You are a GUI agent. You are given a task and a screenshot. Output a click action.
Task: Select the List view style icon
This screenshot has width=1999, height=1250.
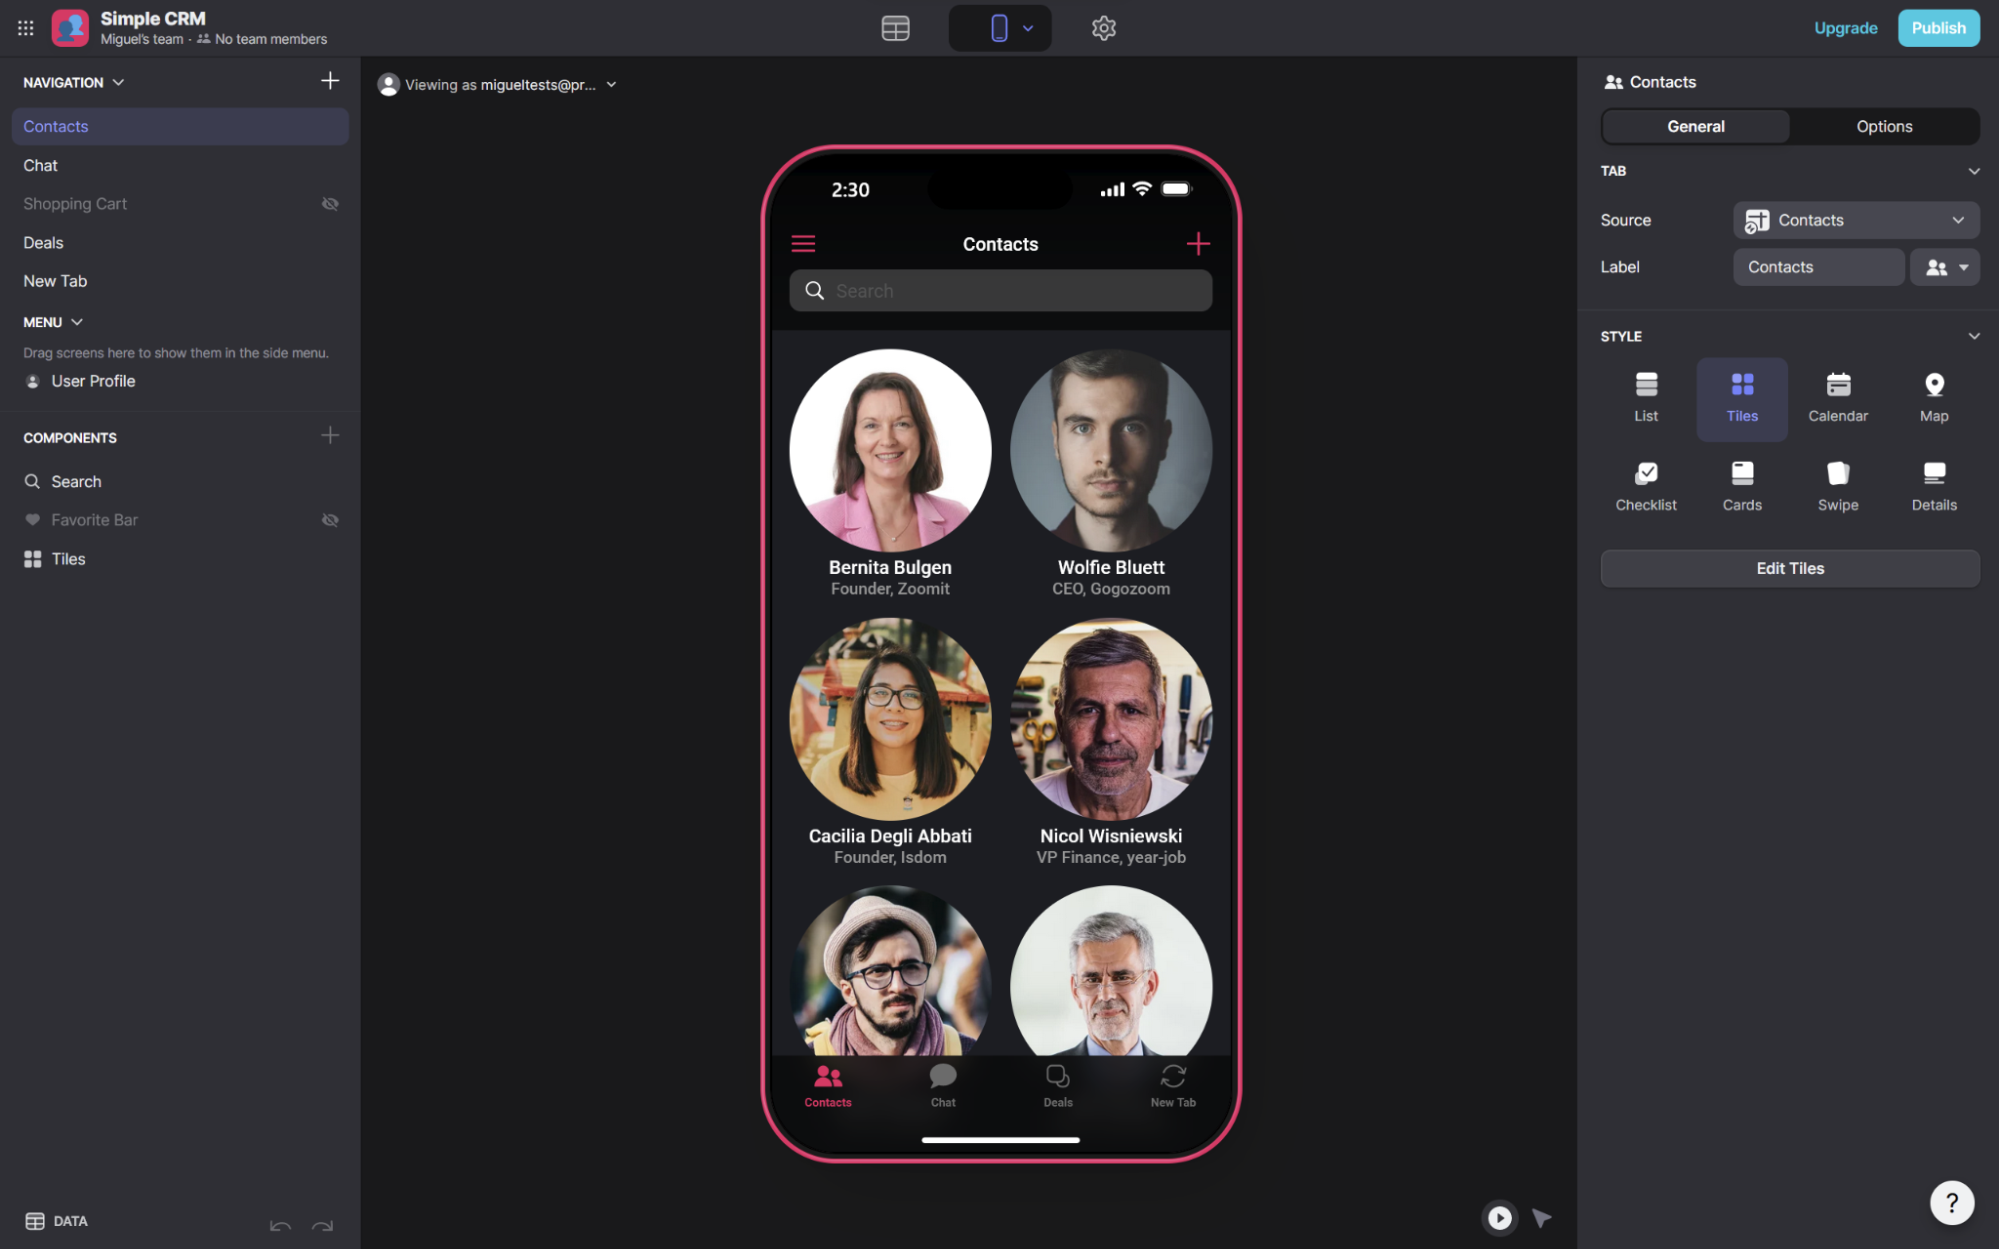(1646, 396)
